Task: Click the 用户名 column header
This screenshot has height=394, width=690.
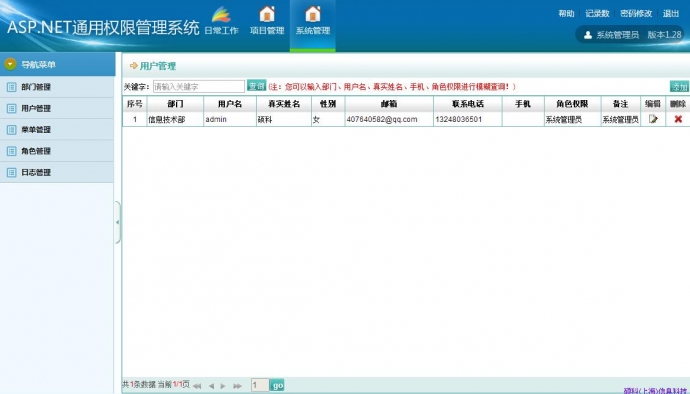Action: [230, 104]
